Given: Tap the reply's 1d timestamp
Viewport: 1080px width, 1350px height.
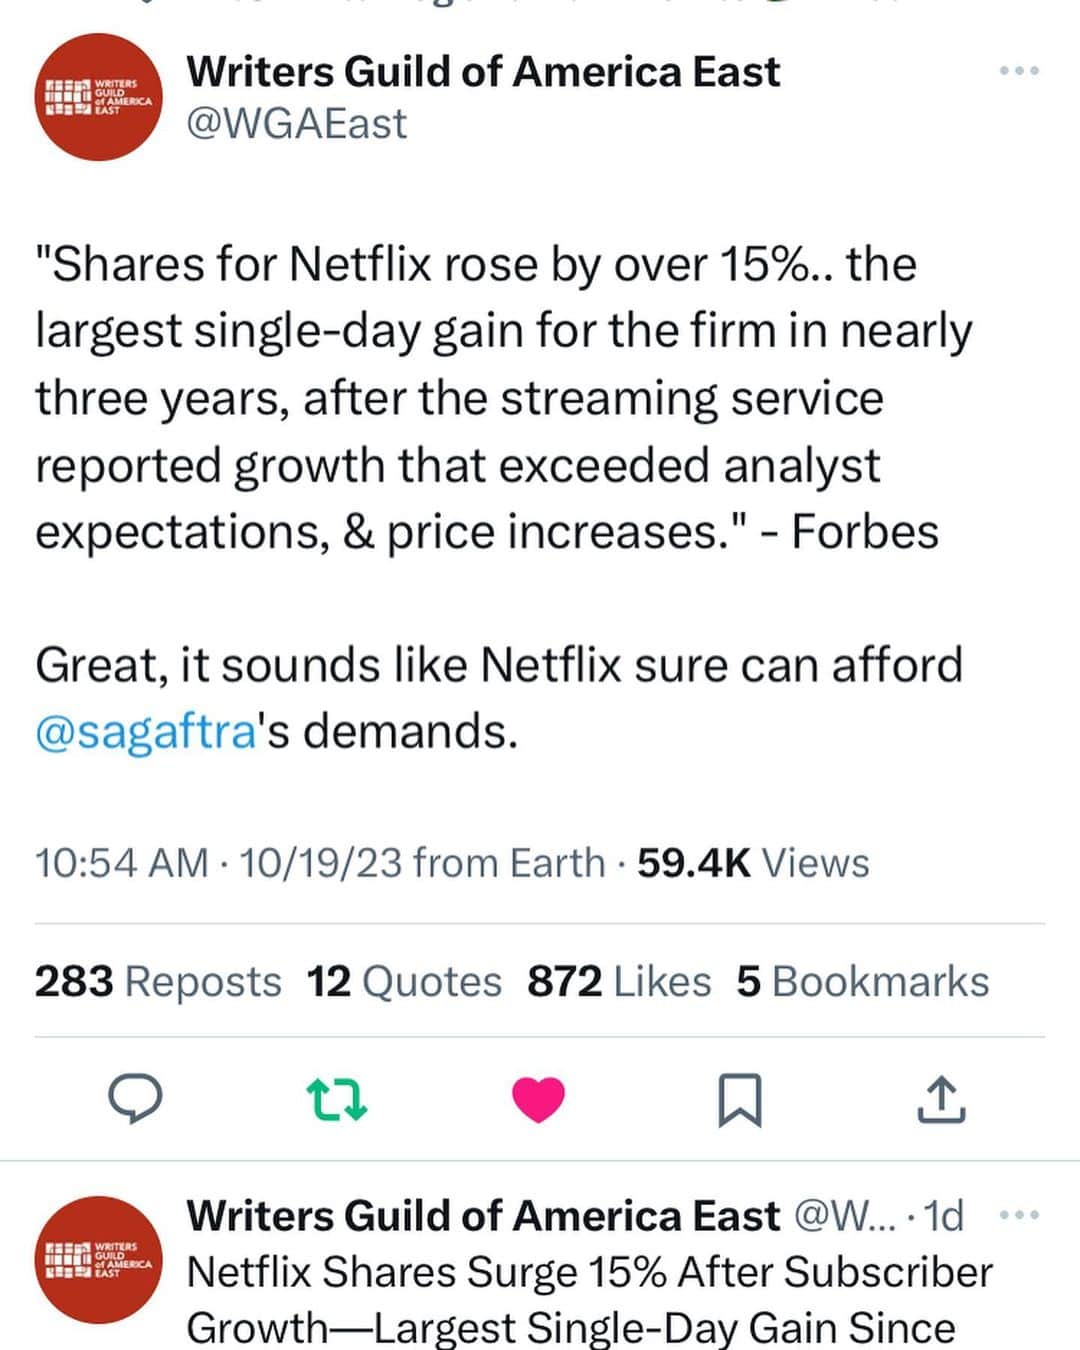Looking at the screenshot, I should point(944,1216).
